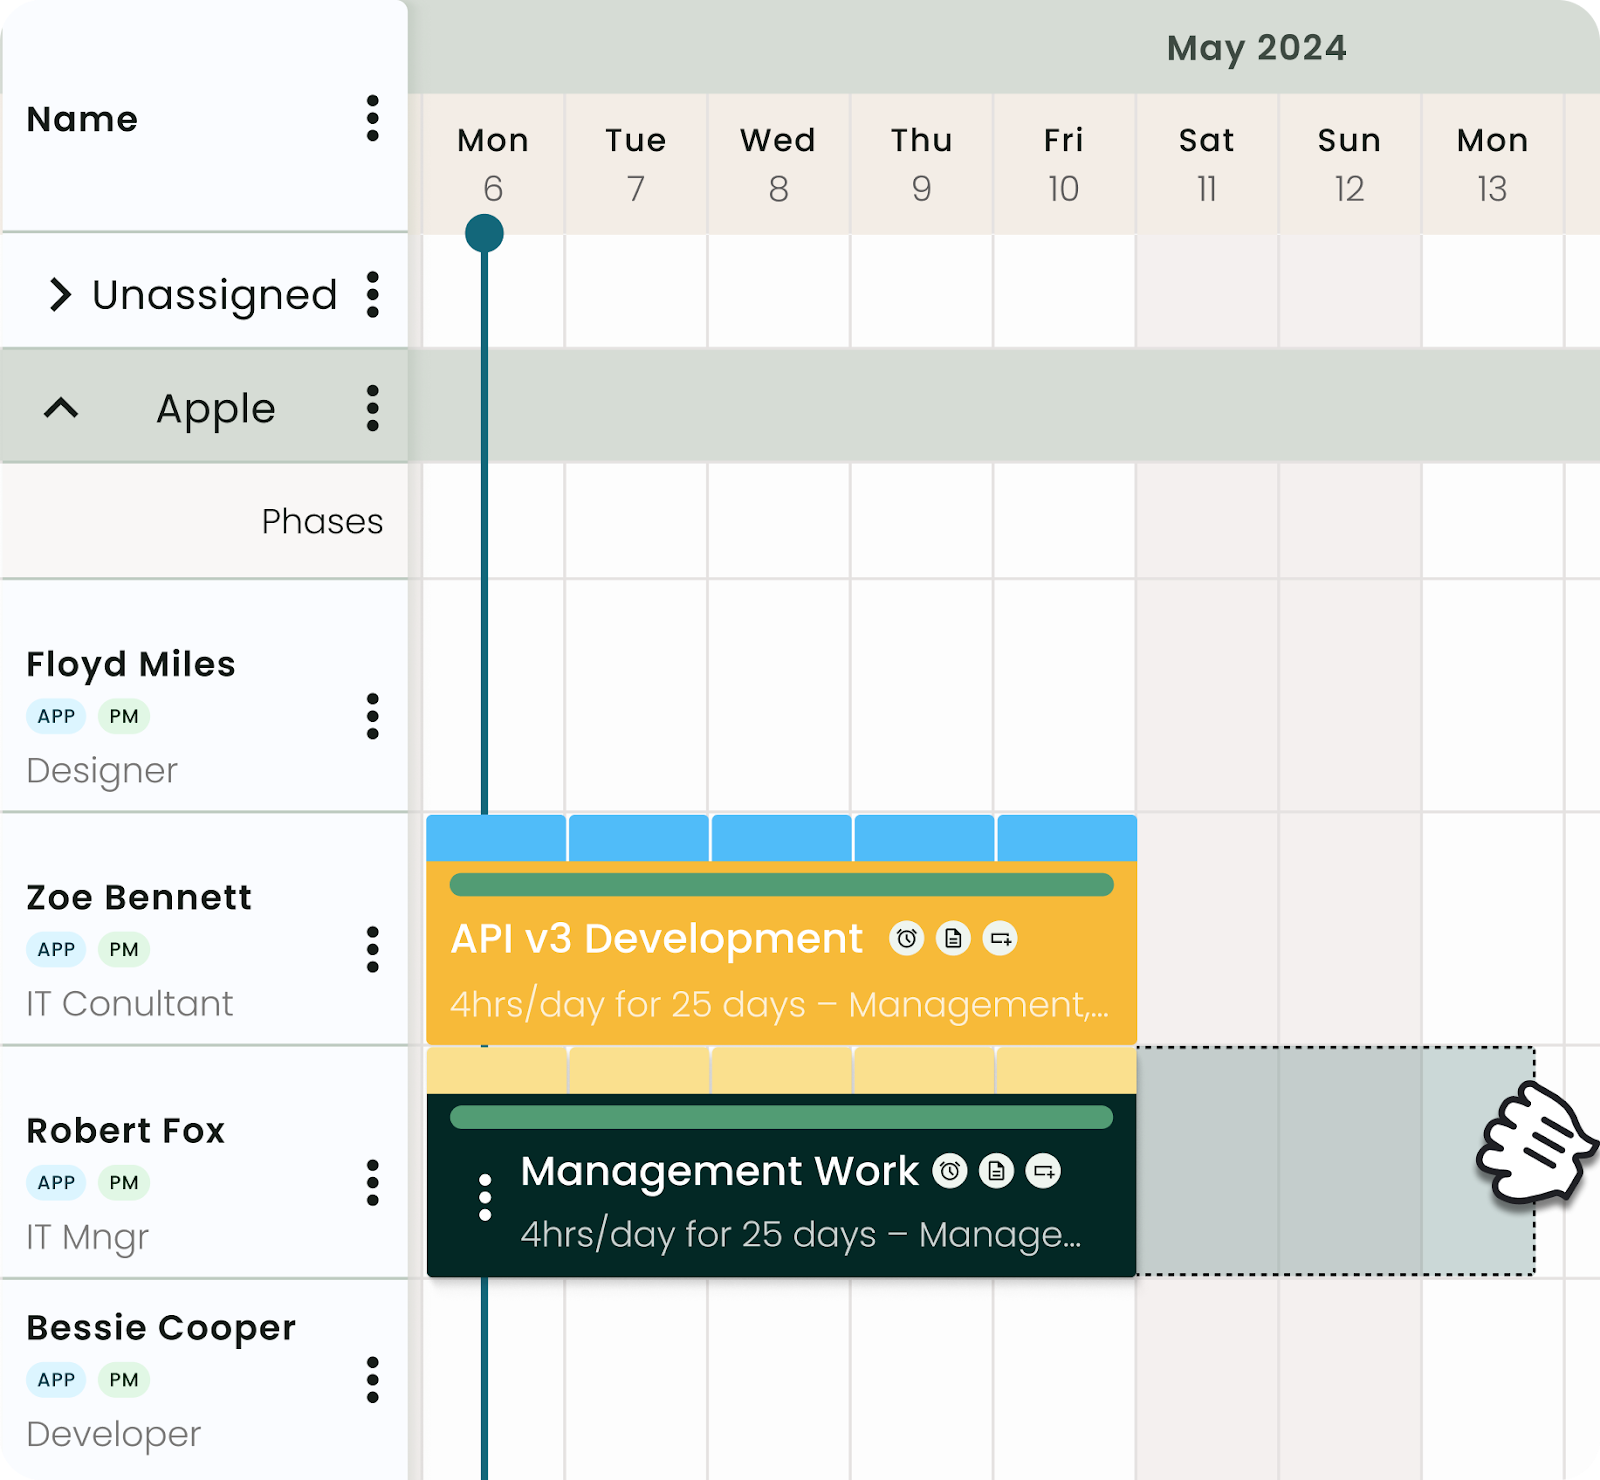This screenshot has width=1600, height=1480.
Task: Open the options menu for Robert Fox
Action: pos(373,1183)
